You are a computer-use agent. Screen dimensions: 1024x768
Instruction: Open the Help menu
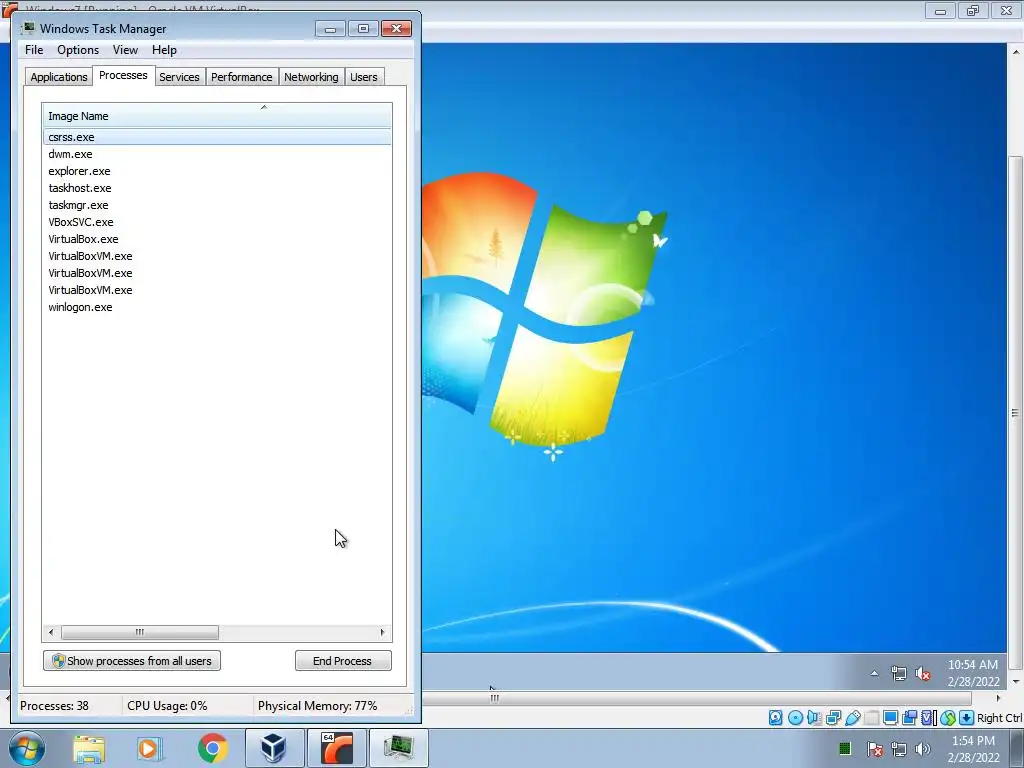(164, 50)
